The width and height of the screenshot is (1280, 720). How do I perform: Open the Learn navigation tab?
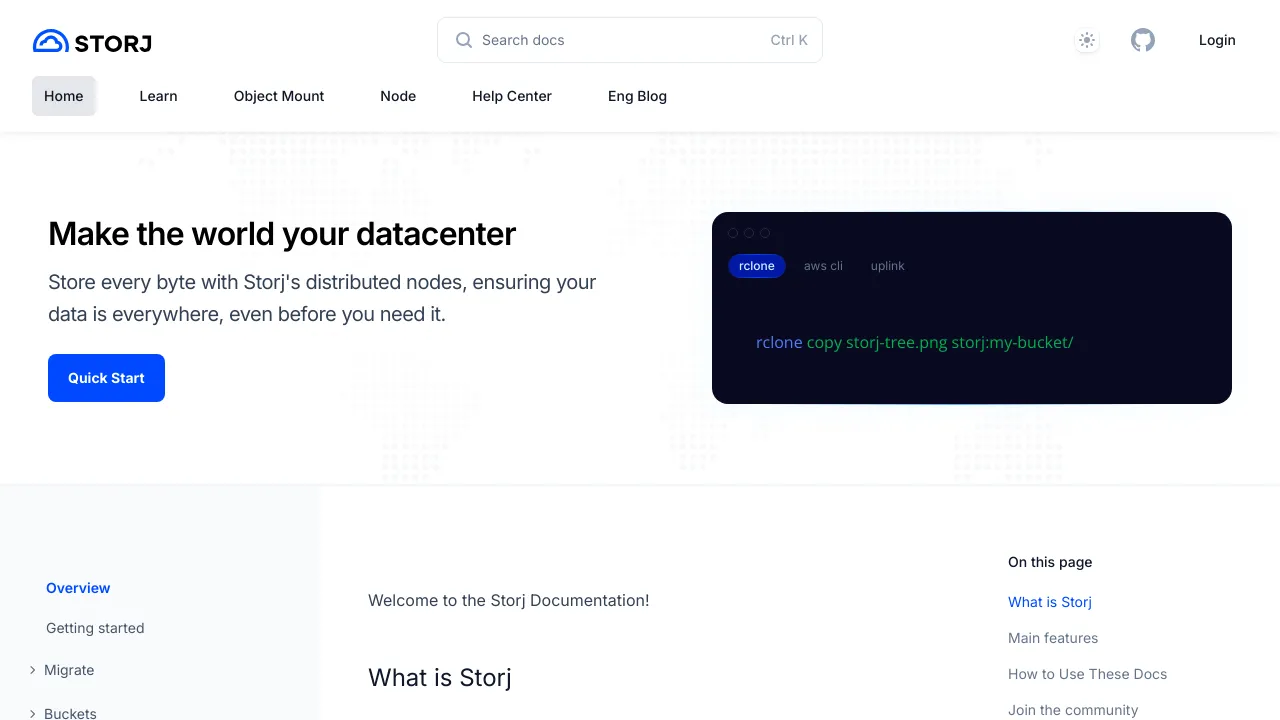[x=158, y=96]
